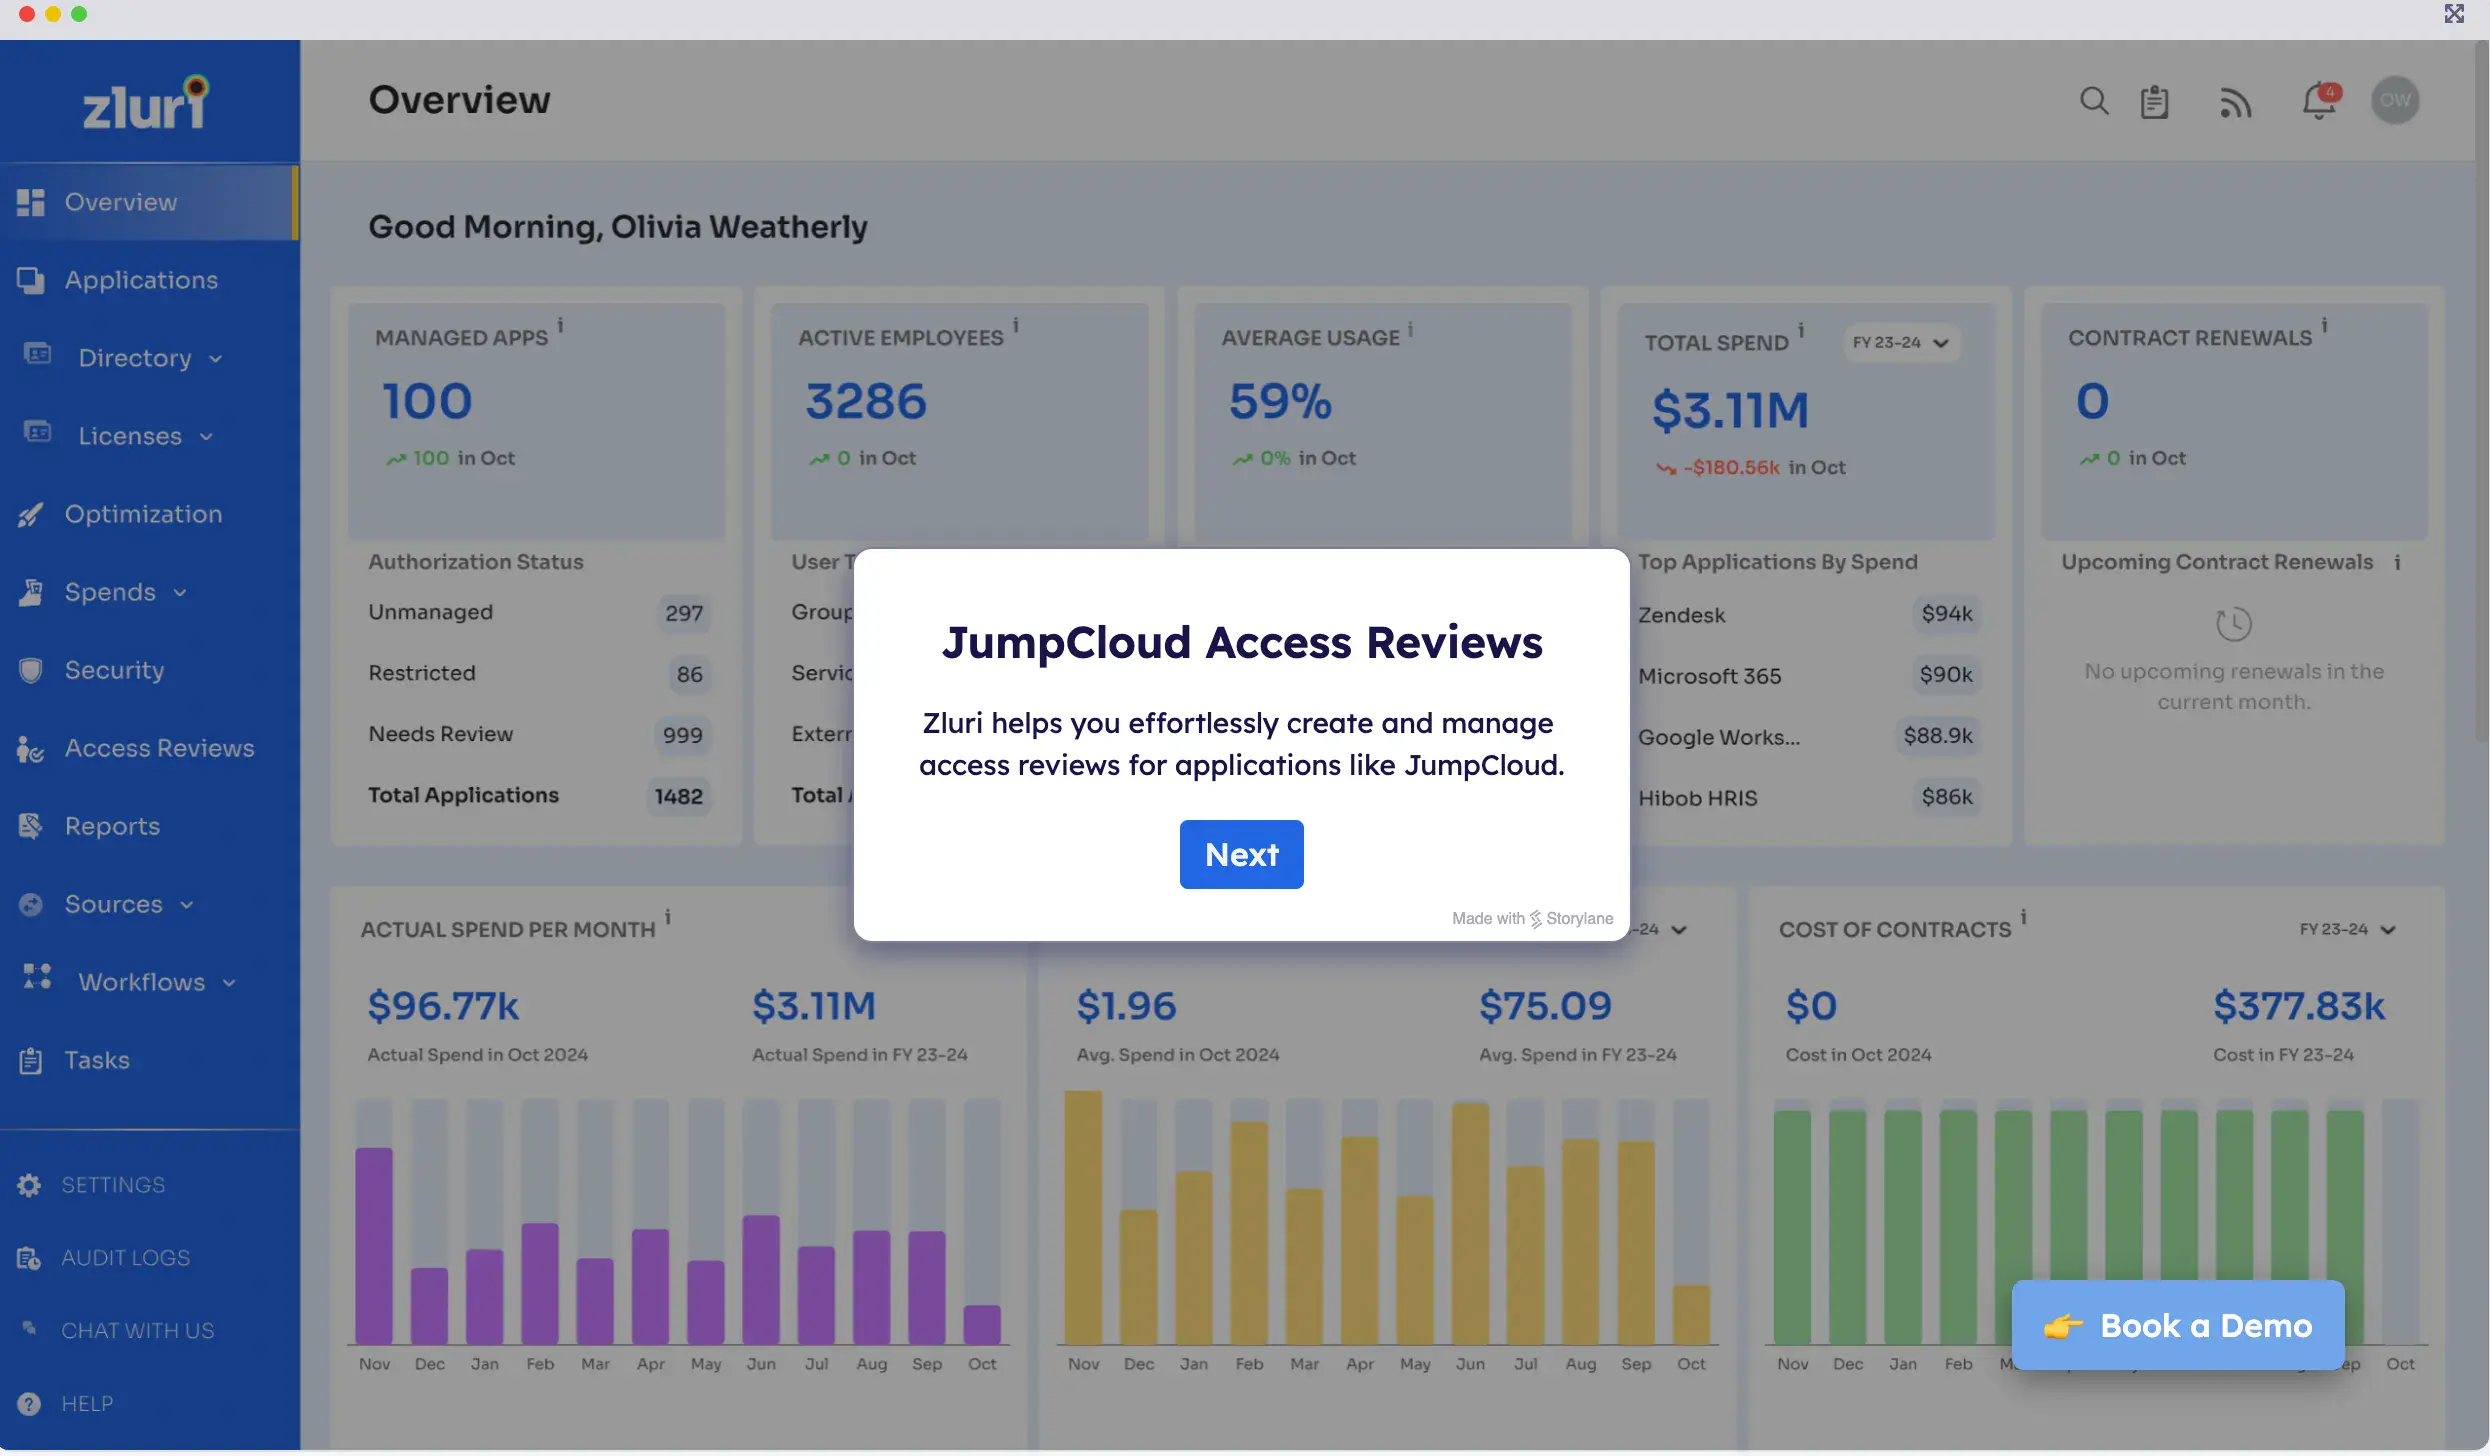Click the Applications sidebar icon
The height and width of the screenshot is (1456, 2490).
(31, 280)
